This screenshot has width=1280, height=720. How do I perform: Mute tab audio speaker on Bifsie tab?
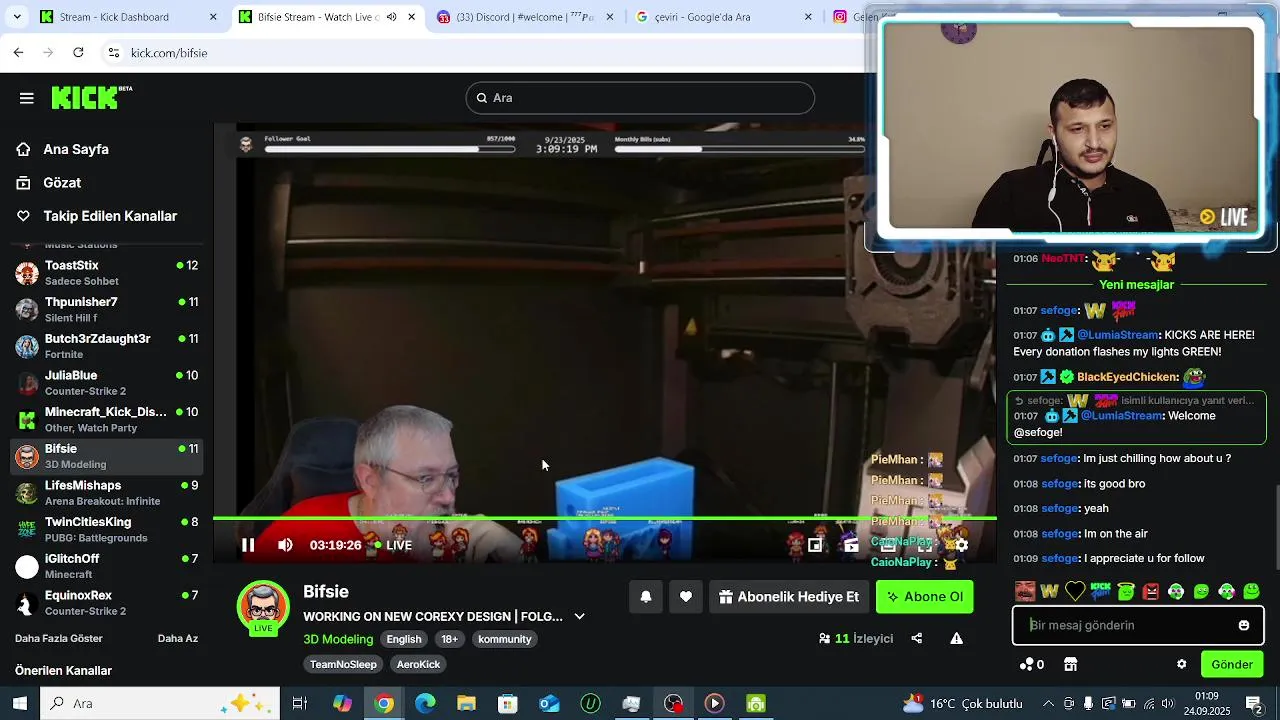click(391, 17)
